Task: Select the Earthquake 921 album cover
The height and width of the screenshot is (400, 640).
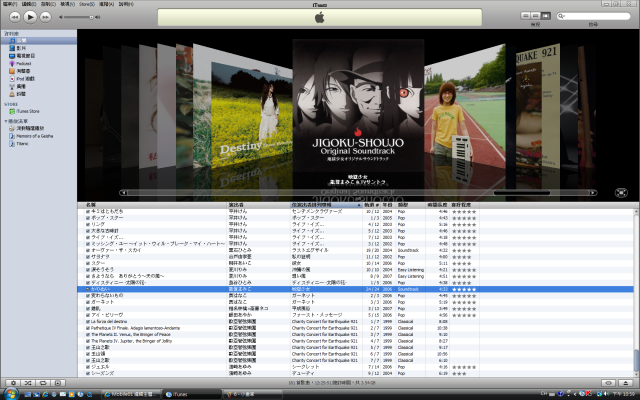Action: pos(538,107)
